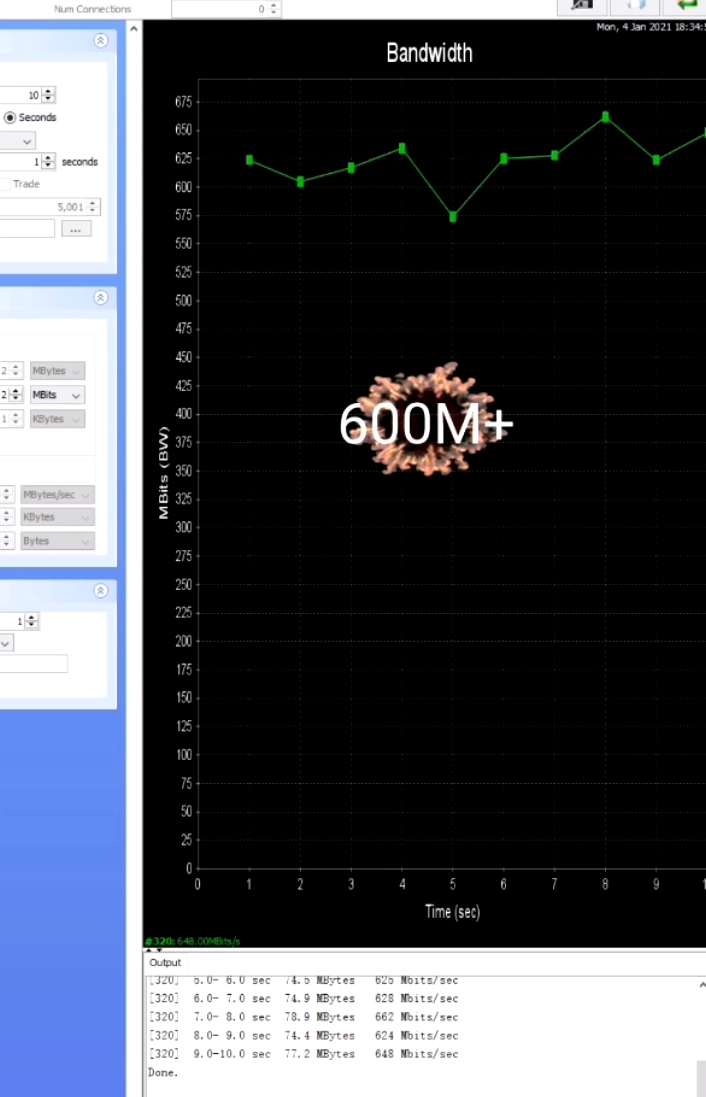Screen dimensions: 706x1097
Task: Select the Seconds radio button
Action: point(10,118)
